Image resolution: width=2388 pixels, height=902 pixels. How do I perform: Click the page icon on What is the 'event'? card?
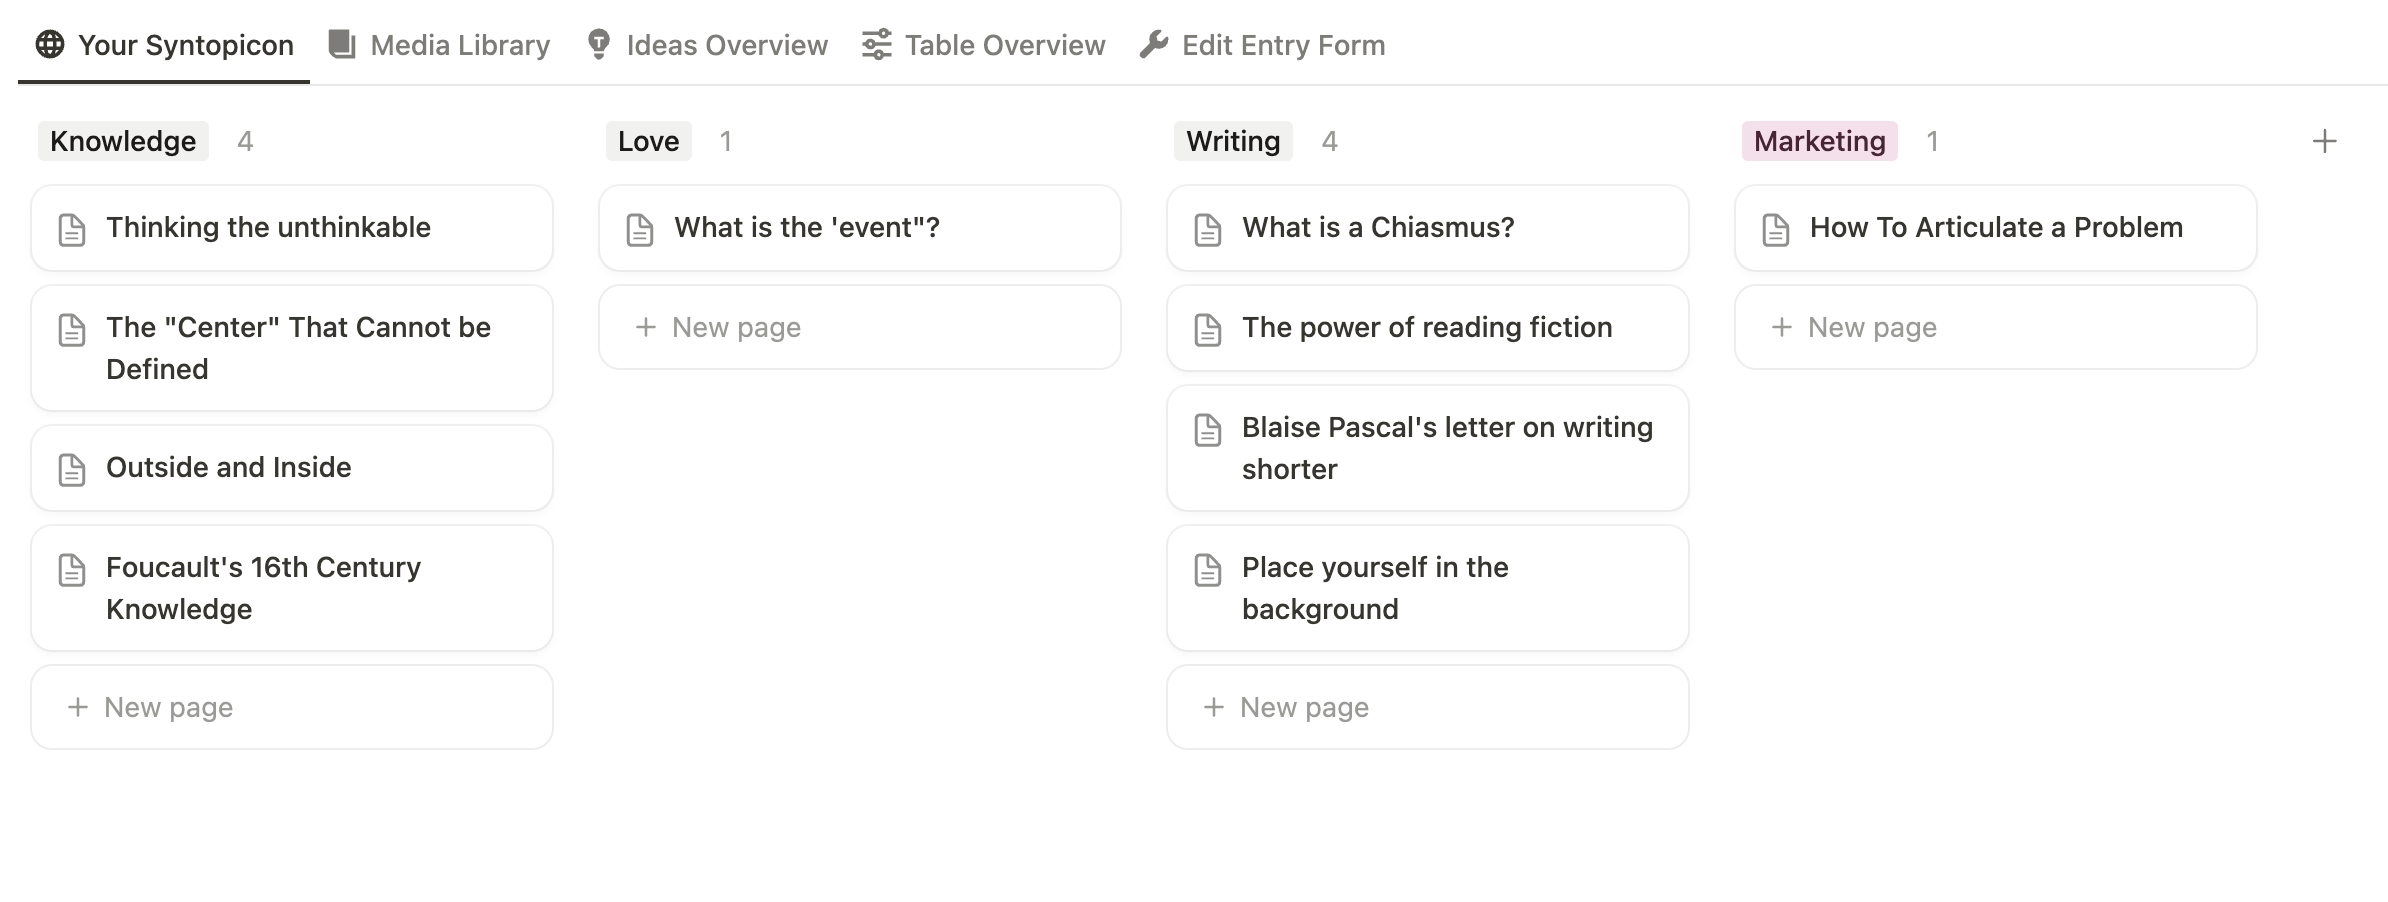coord(641,228)
